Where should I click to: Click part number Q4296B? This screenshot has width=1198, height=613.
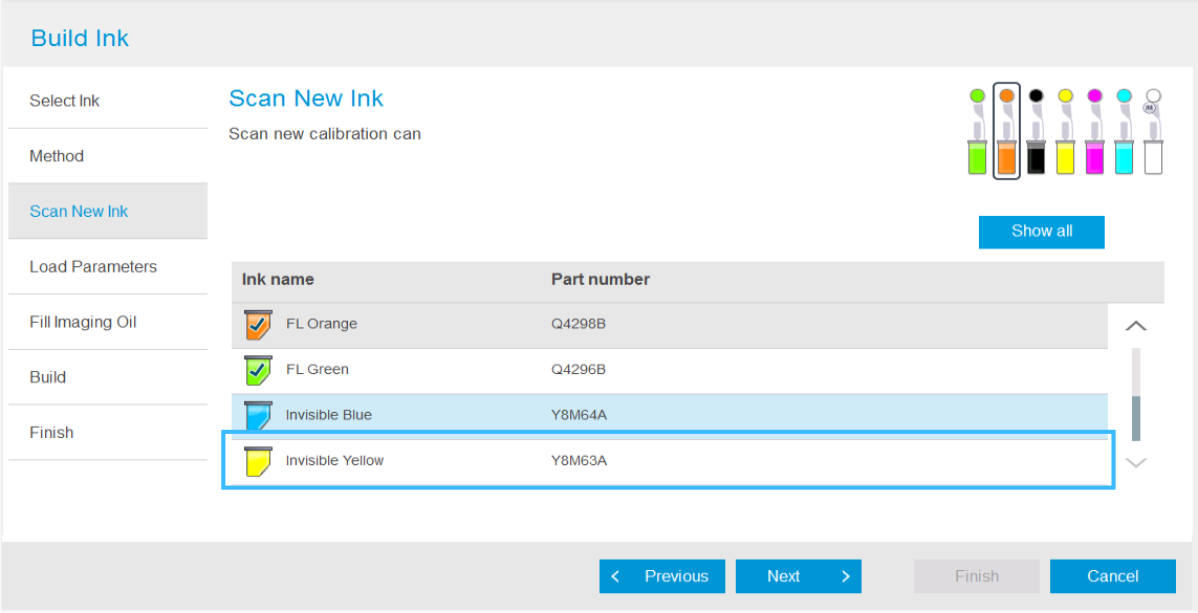pyautogui.click(x=578, y=370)
